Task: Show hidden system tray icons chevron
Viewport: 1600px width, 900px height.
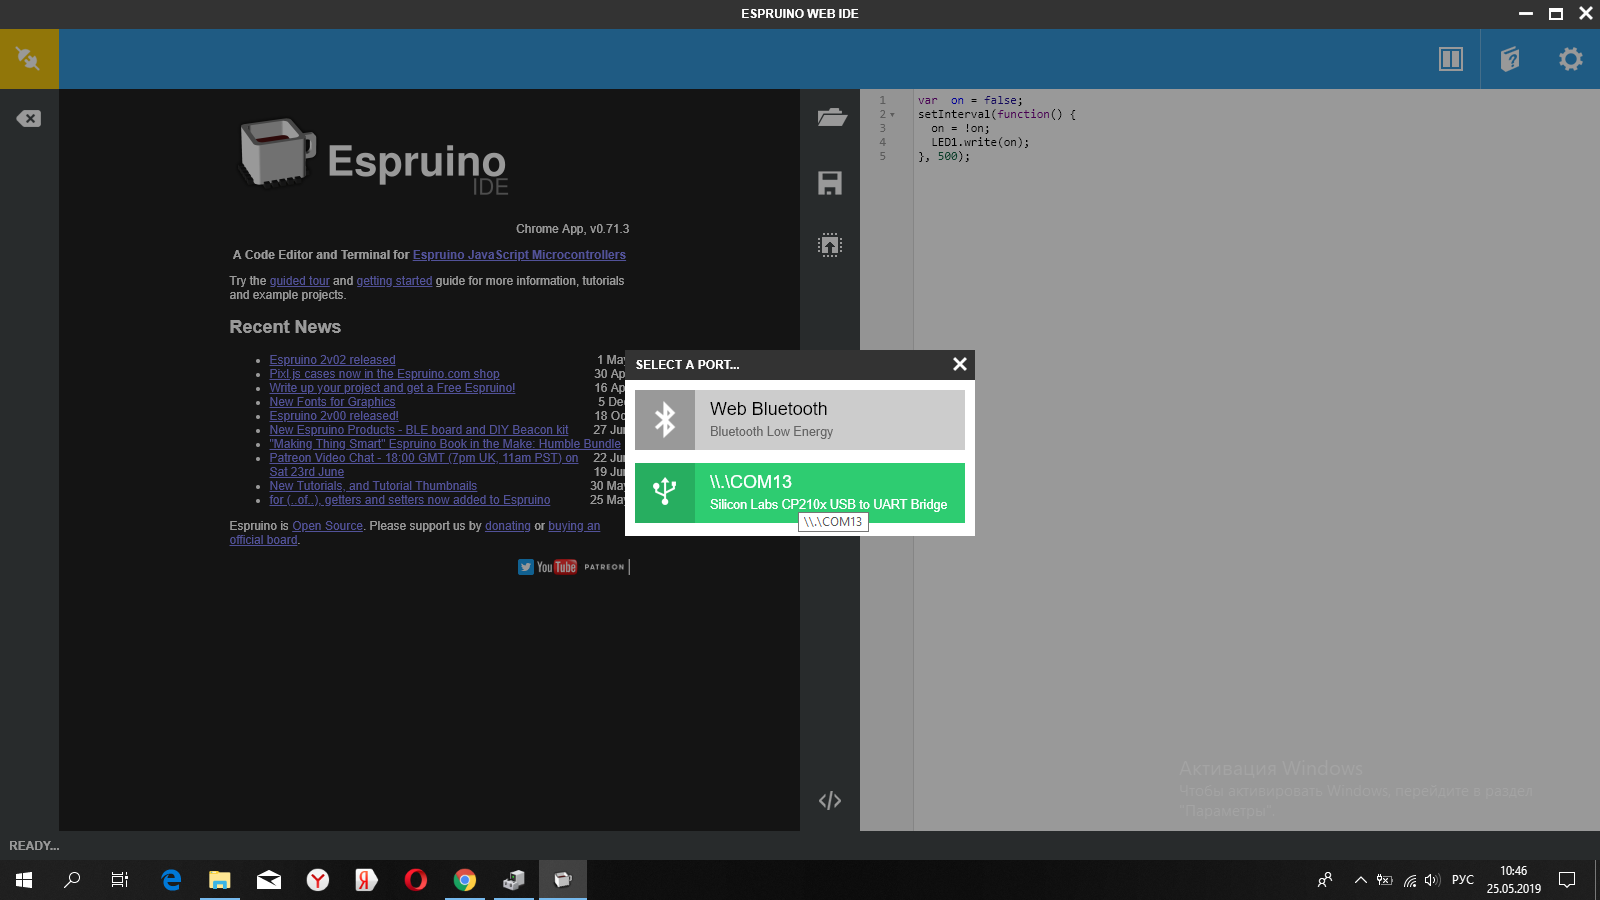Action: 1360,880
